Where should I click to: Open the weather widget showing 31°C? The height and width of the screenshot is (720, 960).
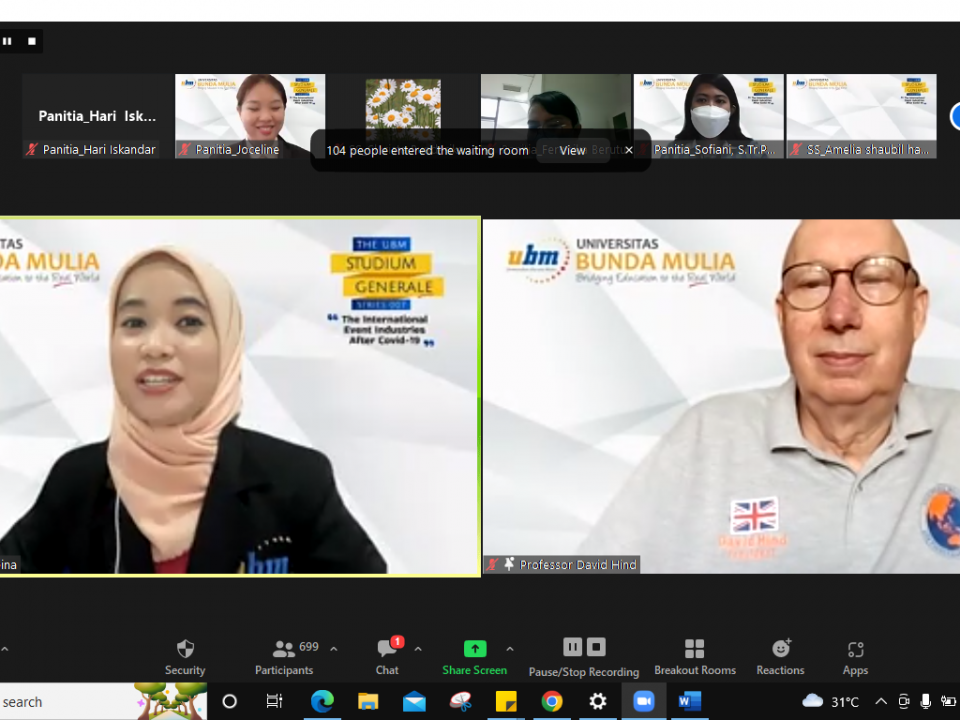(x=831, y=702)
